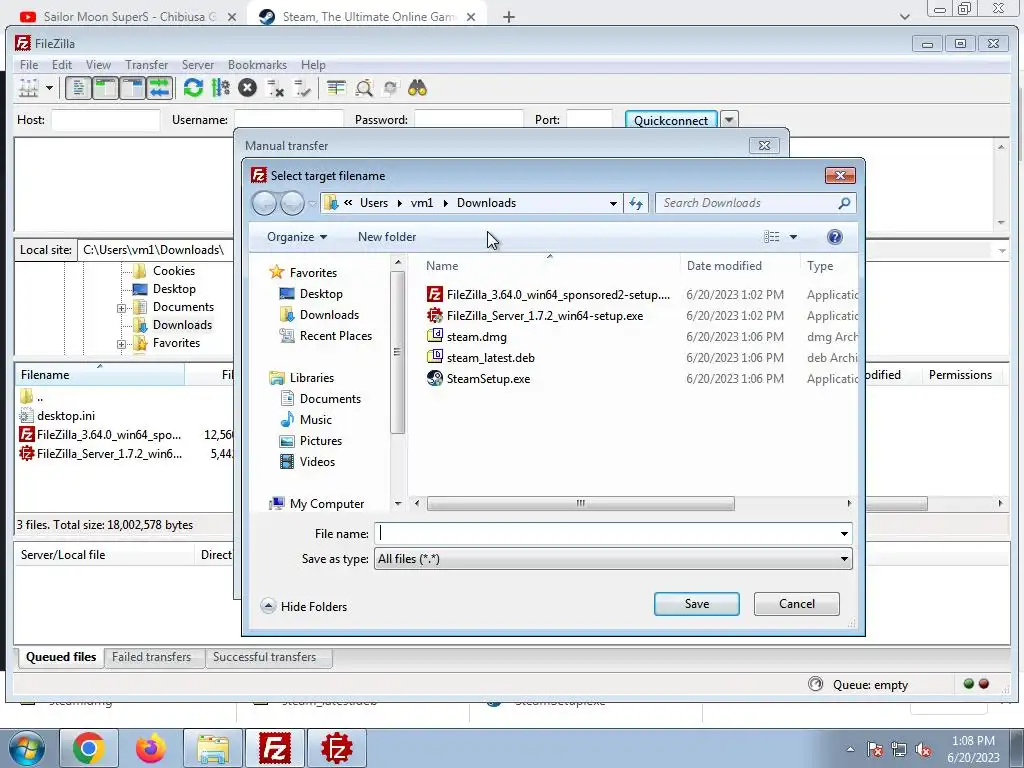Toggle processing of the transfer queue icon
Screen dimensions: 1024x768
pos(221,88)
